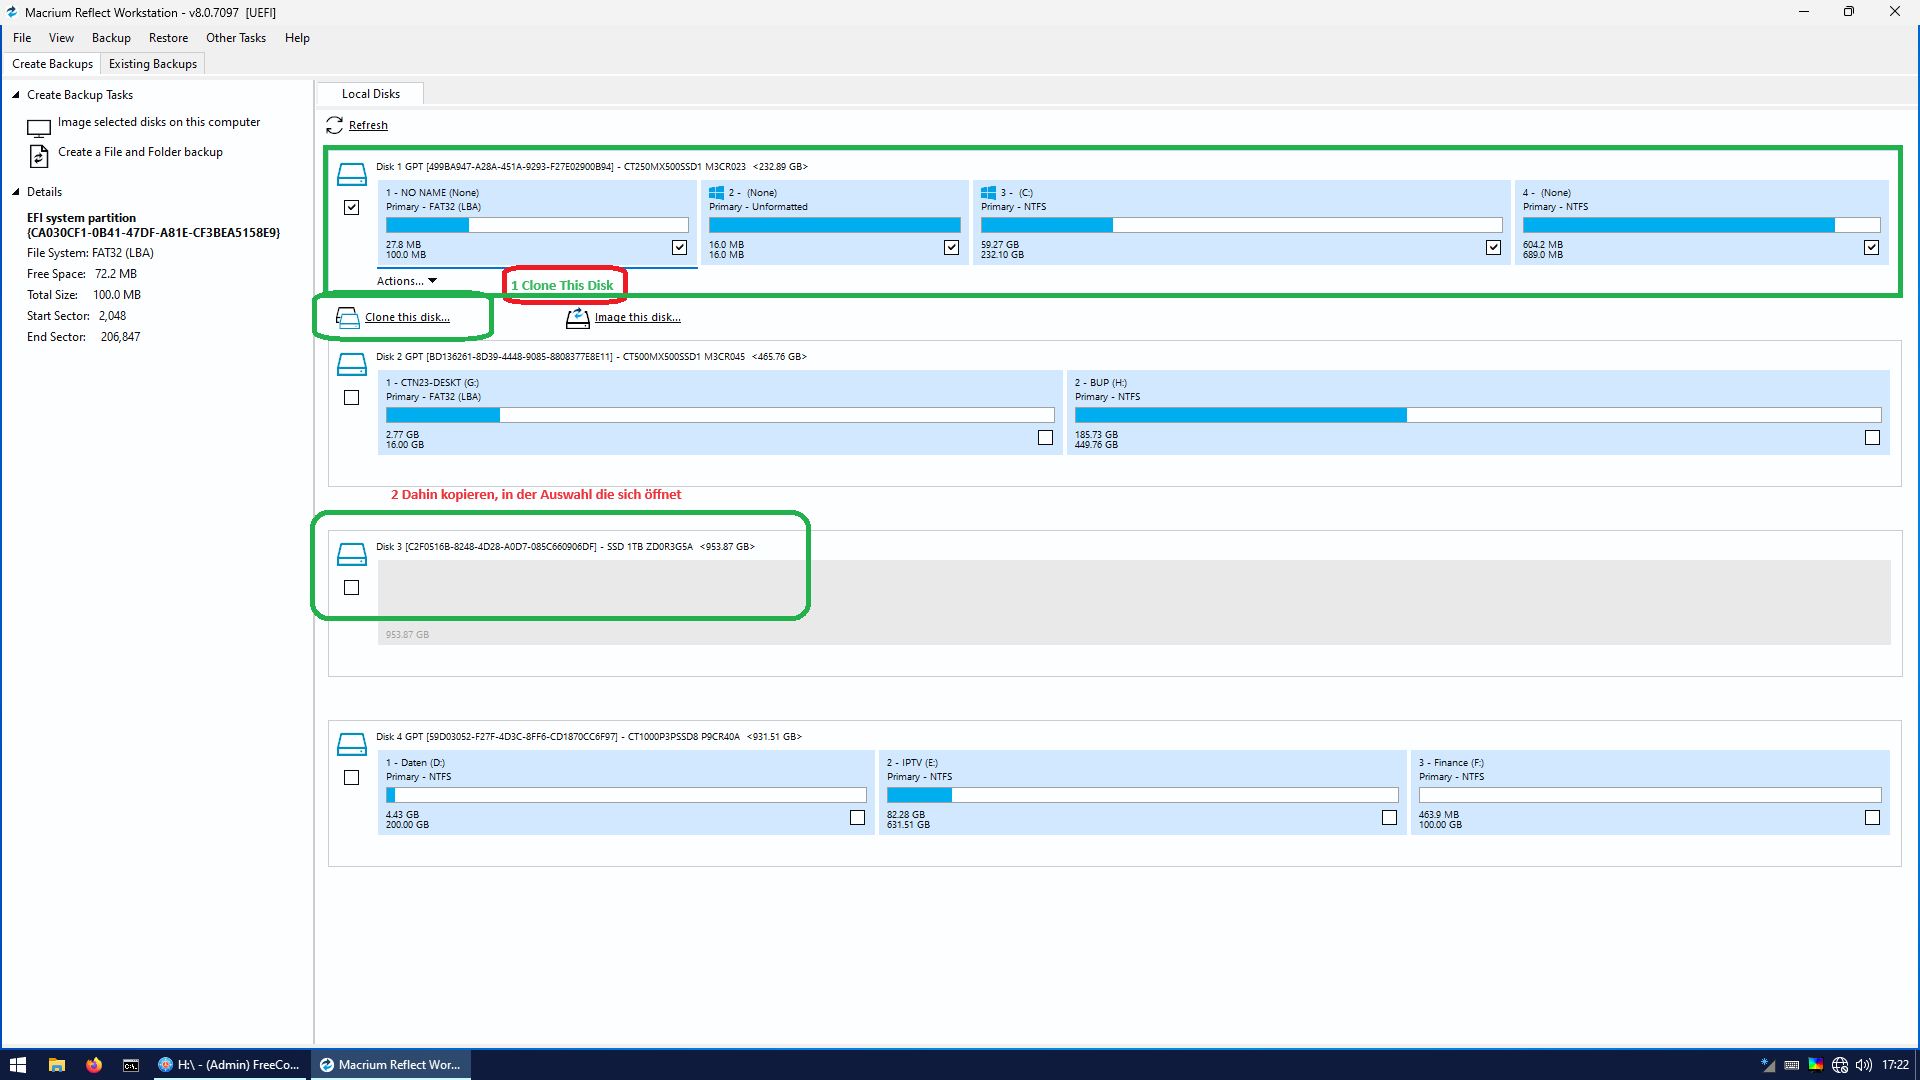The height and width of the screenshot is (1080, 1920).
Task: Click the IPTV (E:) usage bar
Action: click(x=1141, y=795)
